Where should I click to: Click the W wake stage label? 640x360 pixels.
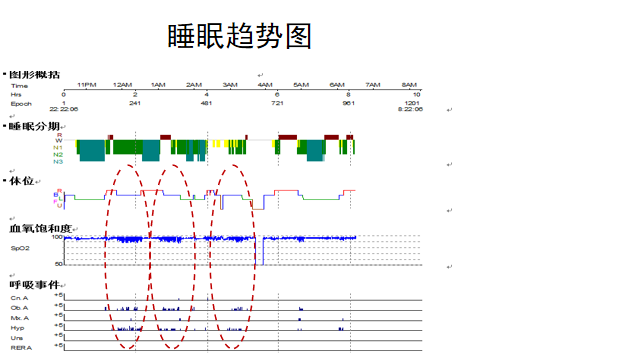[x=59, y=140]
